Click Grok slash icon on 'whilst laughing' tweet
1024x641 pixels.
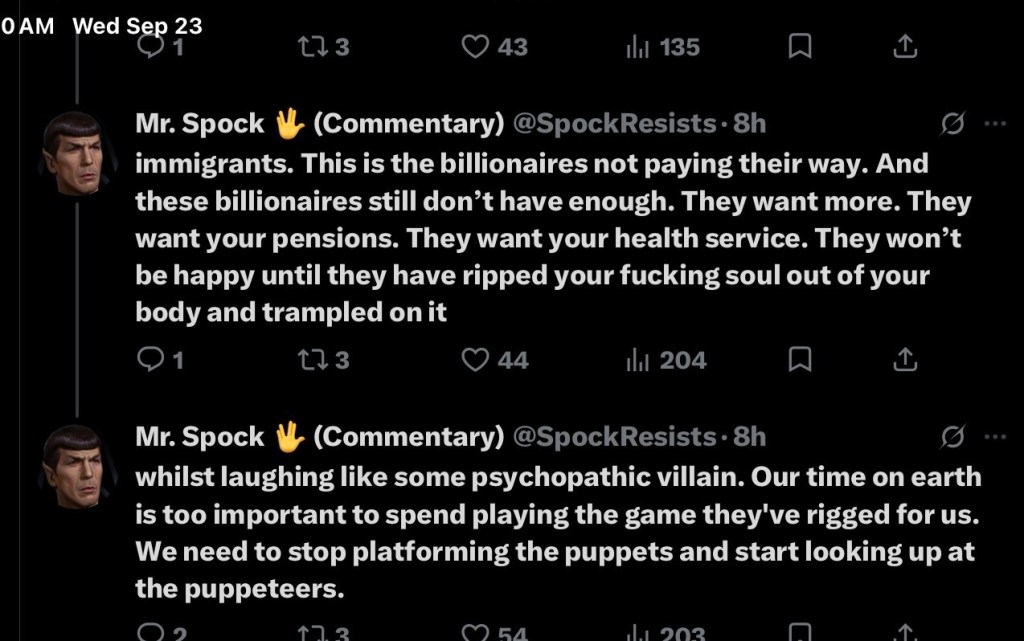tap(953, 437)
